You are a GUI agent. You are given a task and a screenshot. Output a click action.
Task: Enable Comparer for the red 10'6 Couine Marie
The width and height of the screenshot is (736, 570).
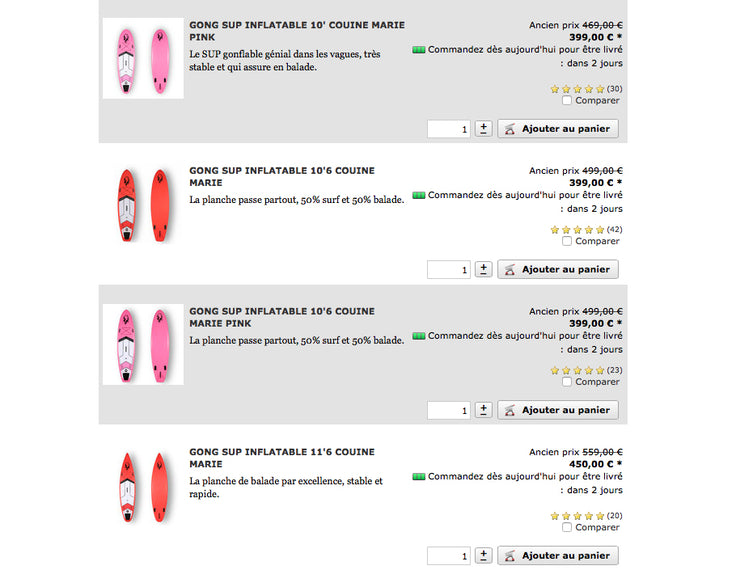pos(567,241)
